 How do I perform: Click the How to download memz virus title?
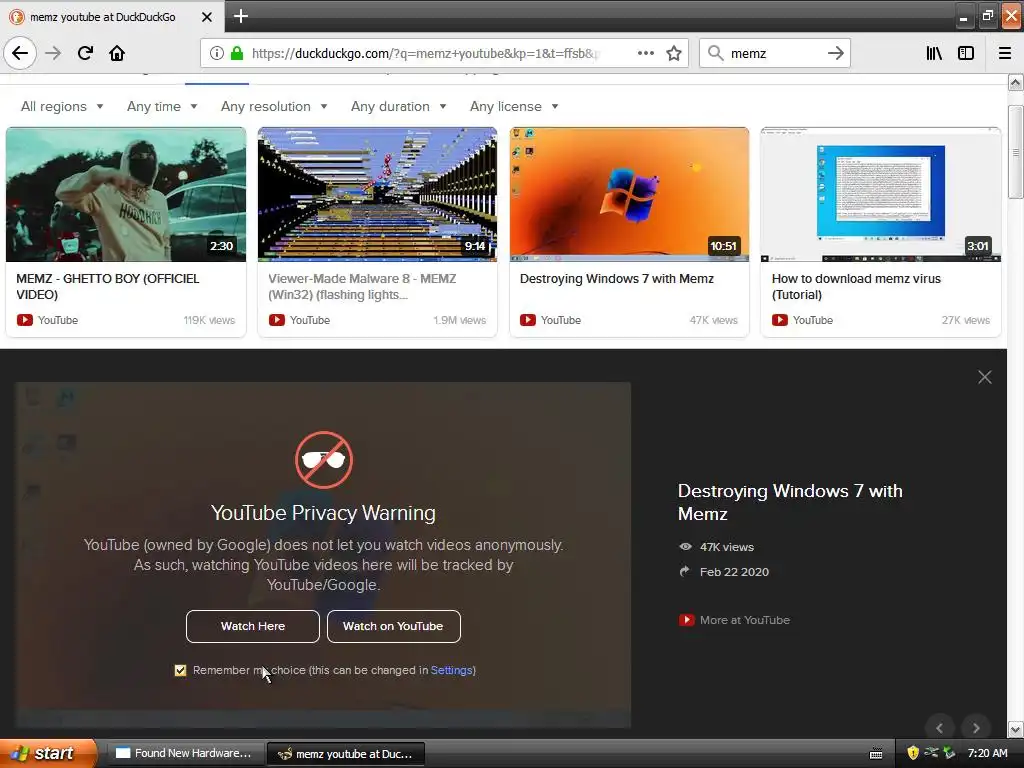click(856, 287)
